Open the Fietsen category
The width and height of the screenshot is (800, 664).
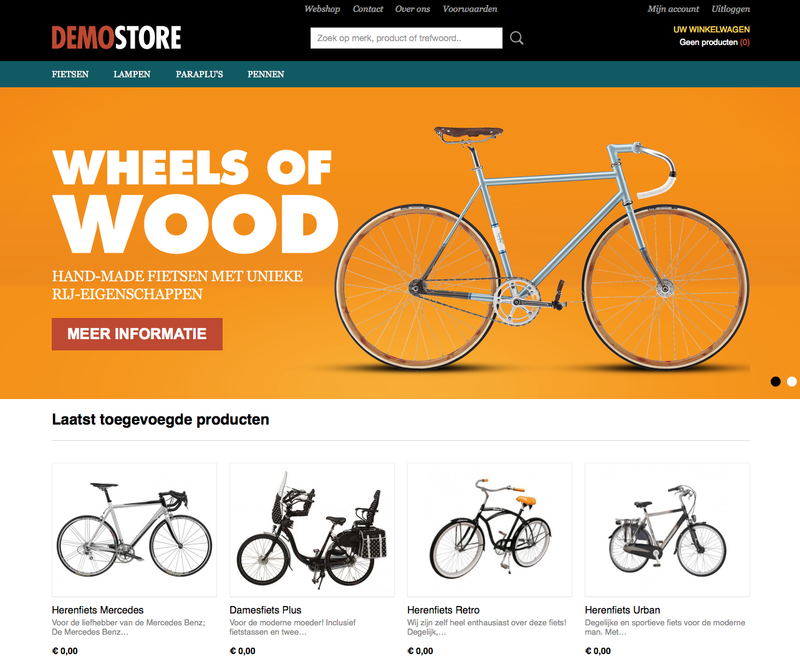(x=70, y=75)
